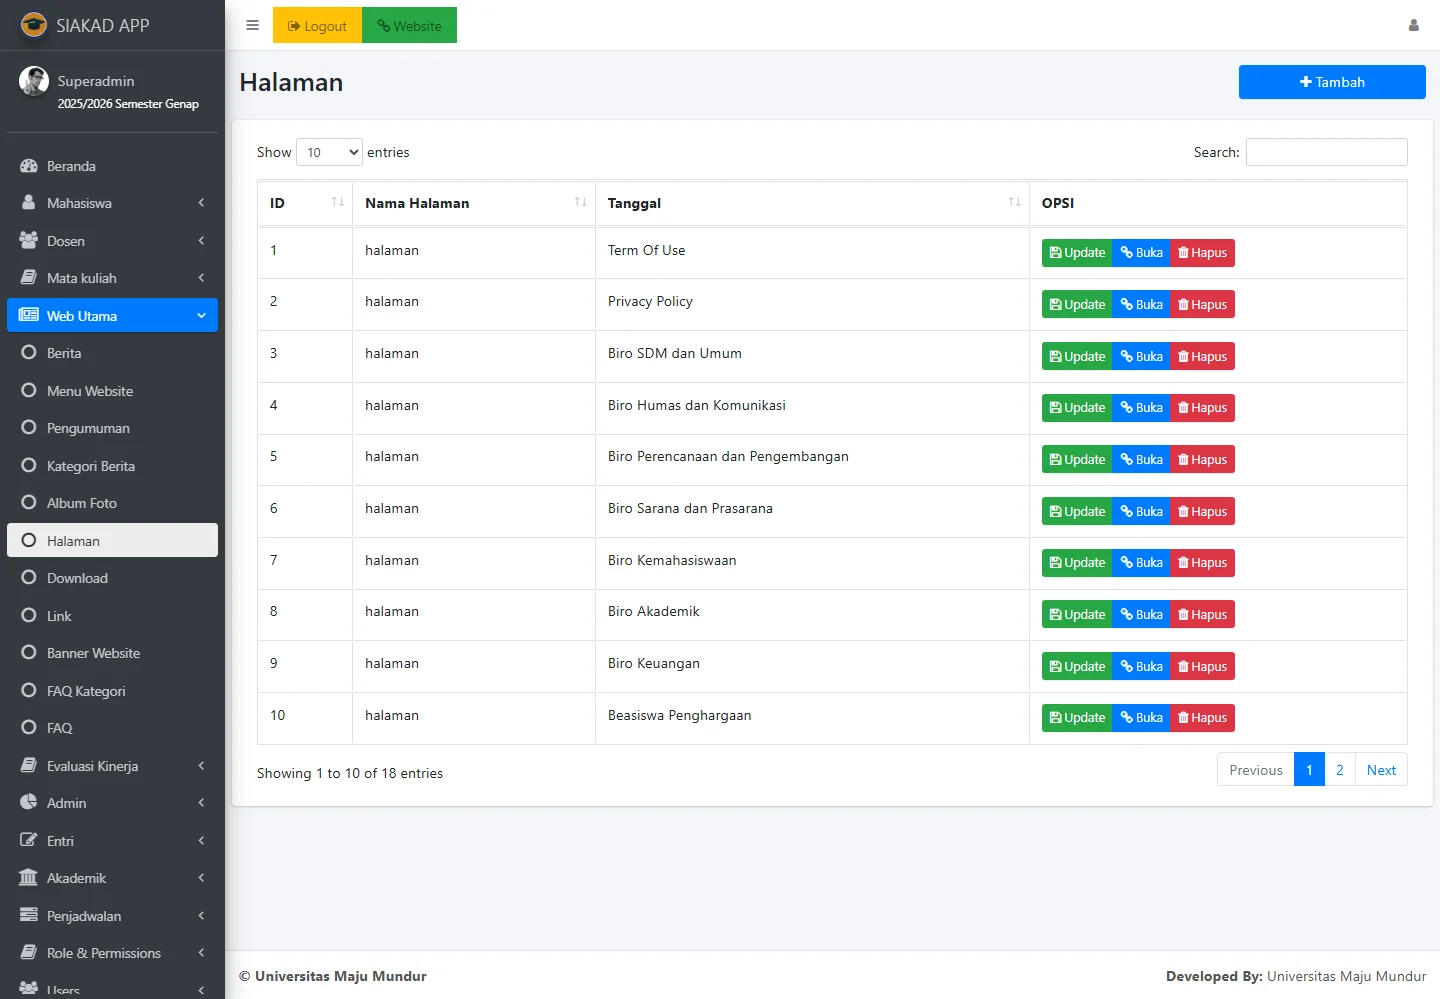Click the Entri edit icon in sidebar
This screenshot has height=999, width=1440.
[x=29, y=841]
